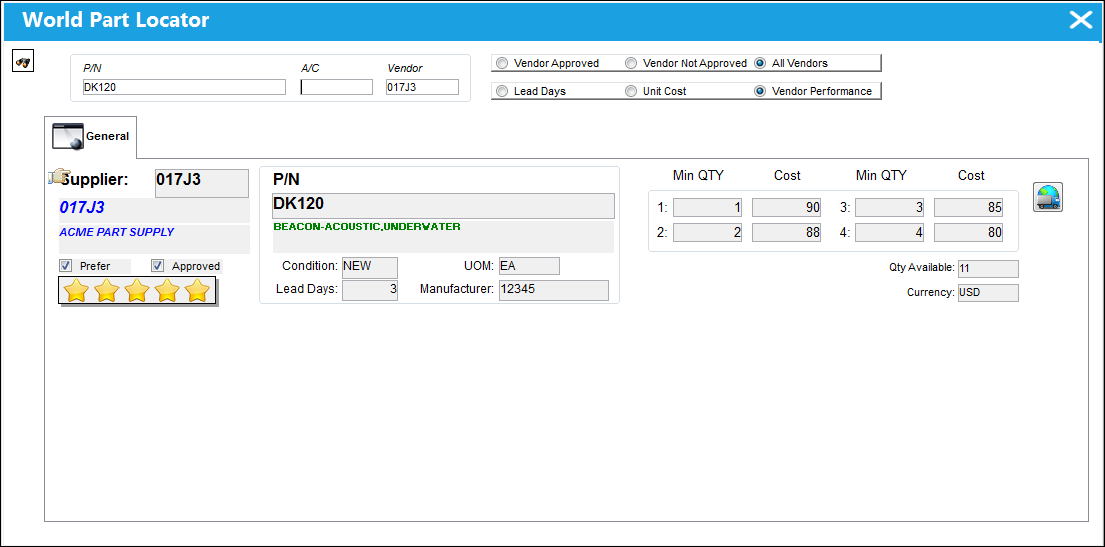Click the supplier hand-pointer icon
The height and width of the screenshot is (547, 1105).
59,176
